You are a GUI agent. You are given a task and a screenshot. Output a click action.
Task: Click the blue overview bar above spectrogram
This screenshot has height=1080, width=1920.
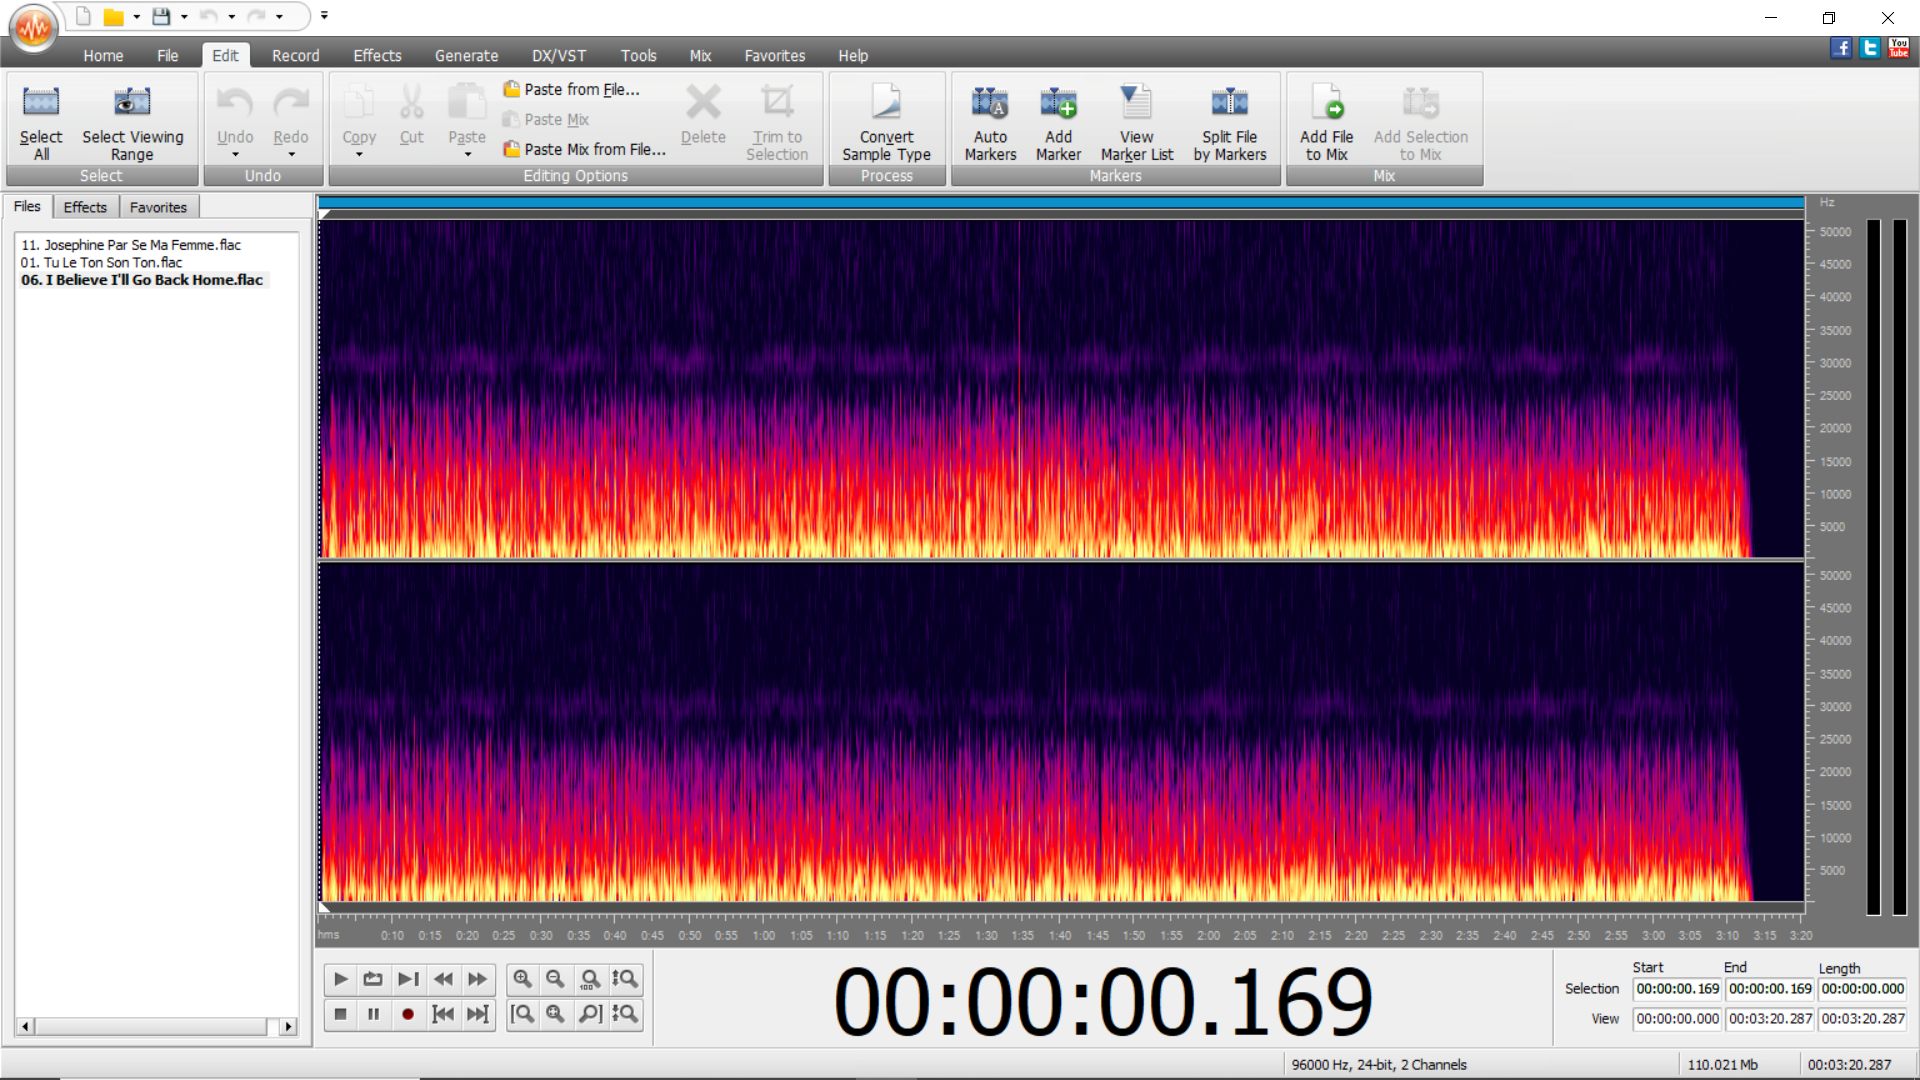pos(1060,203)
